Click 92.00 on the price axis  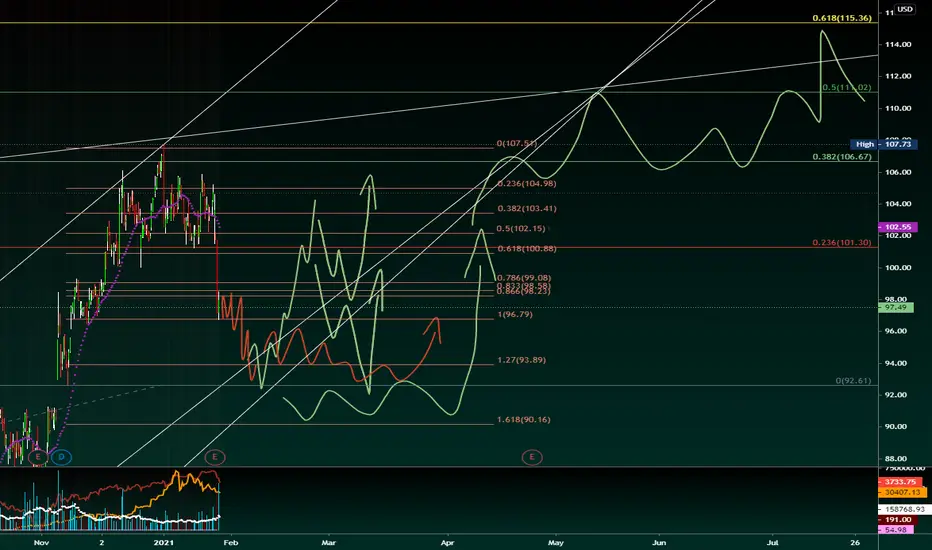point(898,395)
